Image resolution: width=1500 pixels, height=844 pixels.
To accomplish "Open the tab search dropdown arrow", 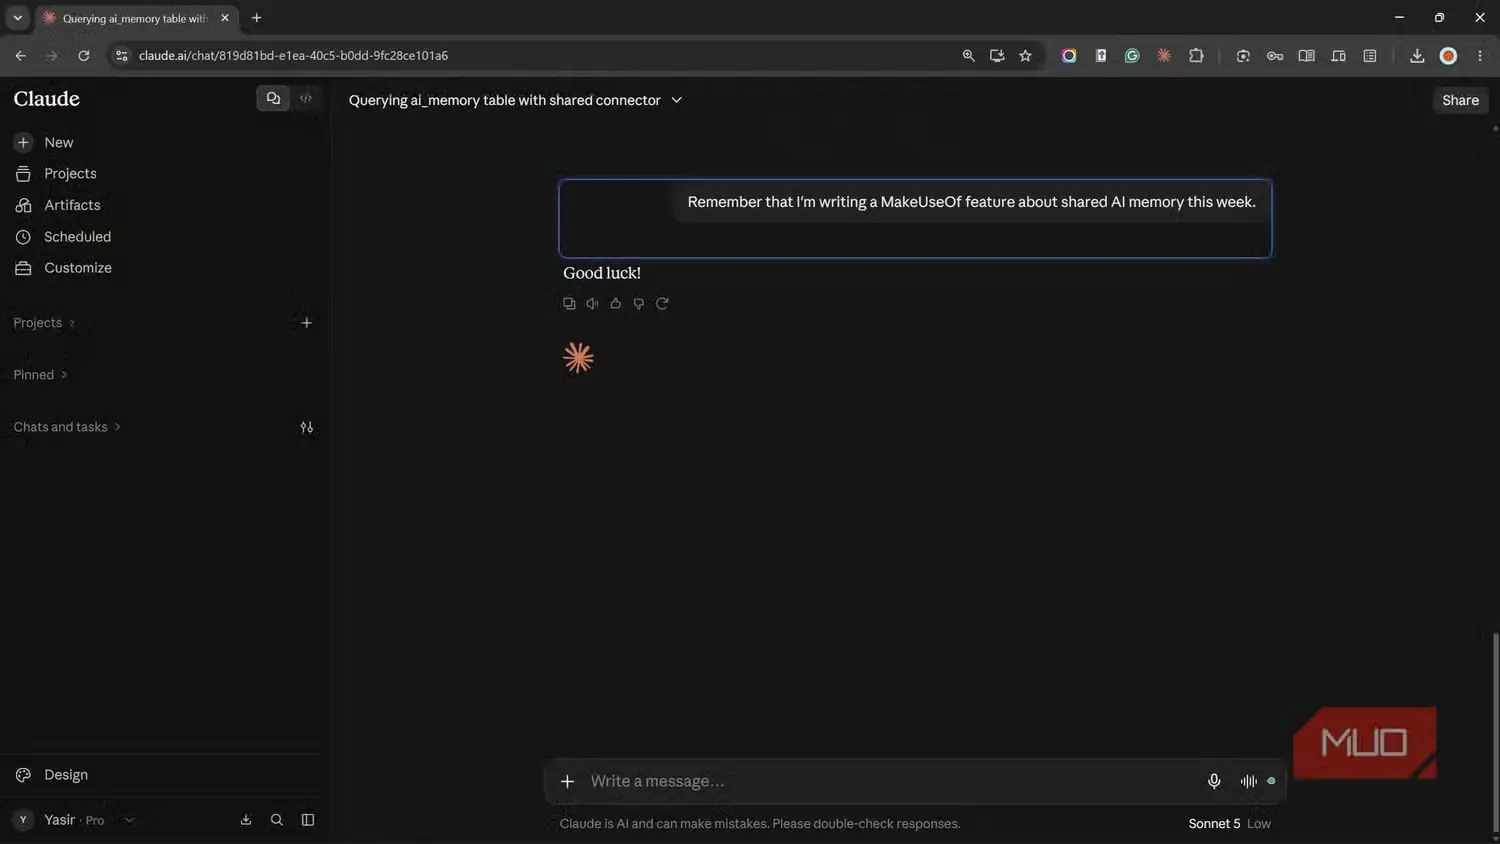I will 17,18.
